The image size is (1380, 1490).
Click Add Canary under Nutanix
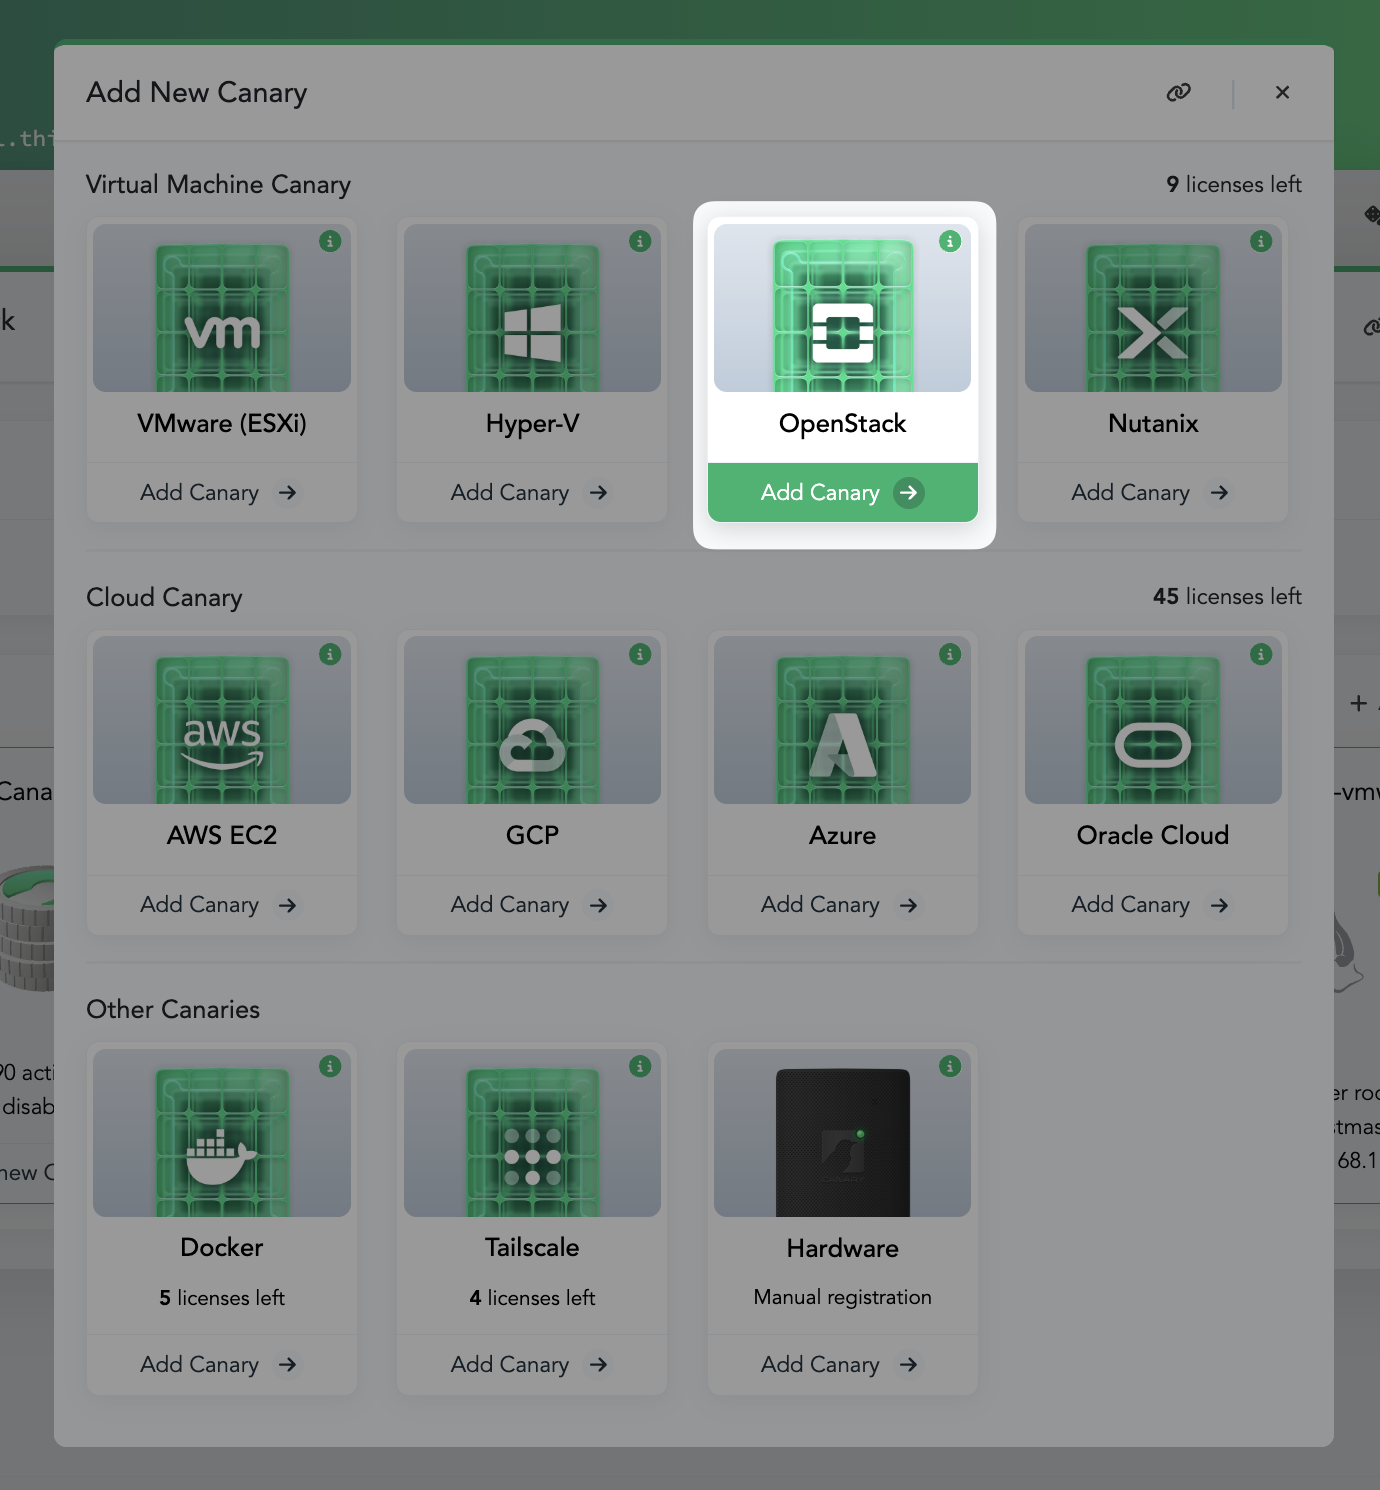pyautogui.click(x=1151, y=492)
